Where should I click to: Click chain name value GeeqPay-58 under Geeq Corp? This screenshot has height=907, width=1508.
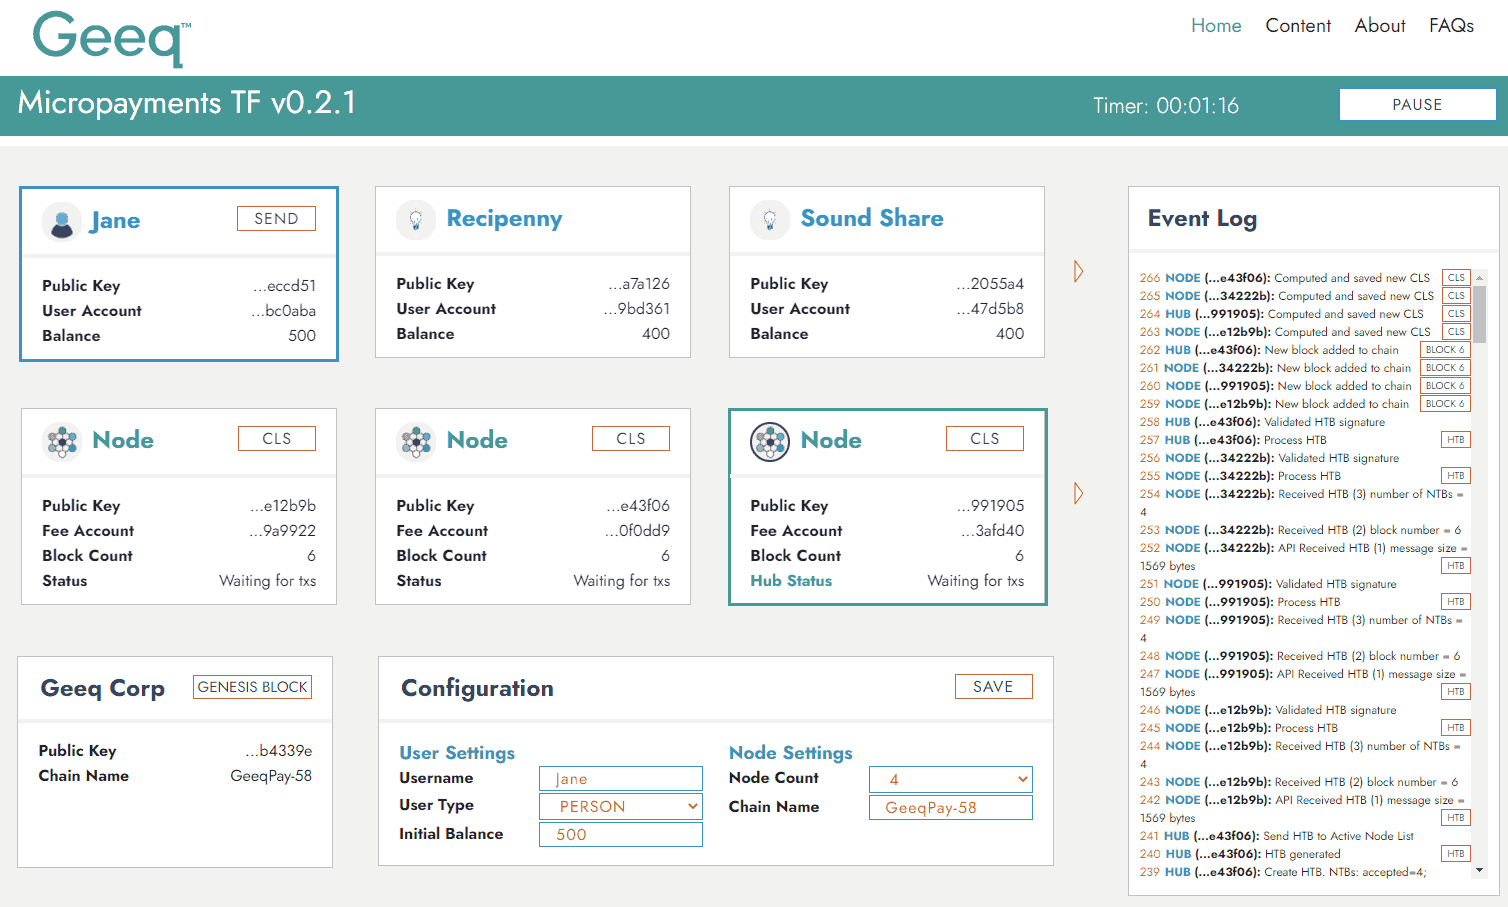(x=271, y=776)
